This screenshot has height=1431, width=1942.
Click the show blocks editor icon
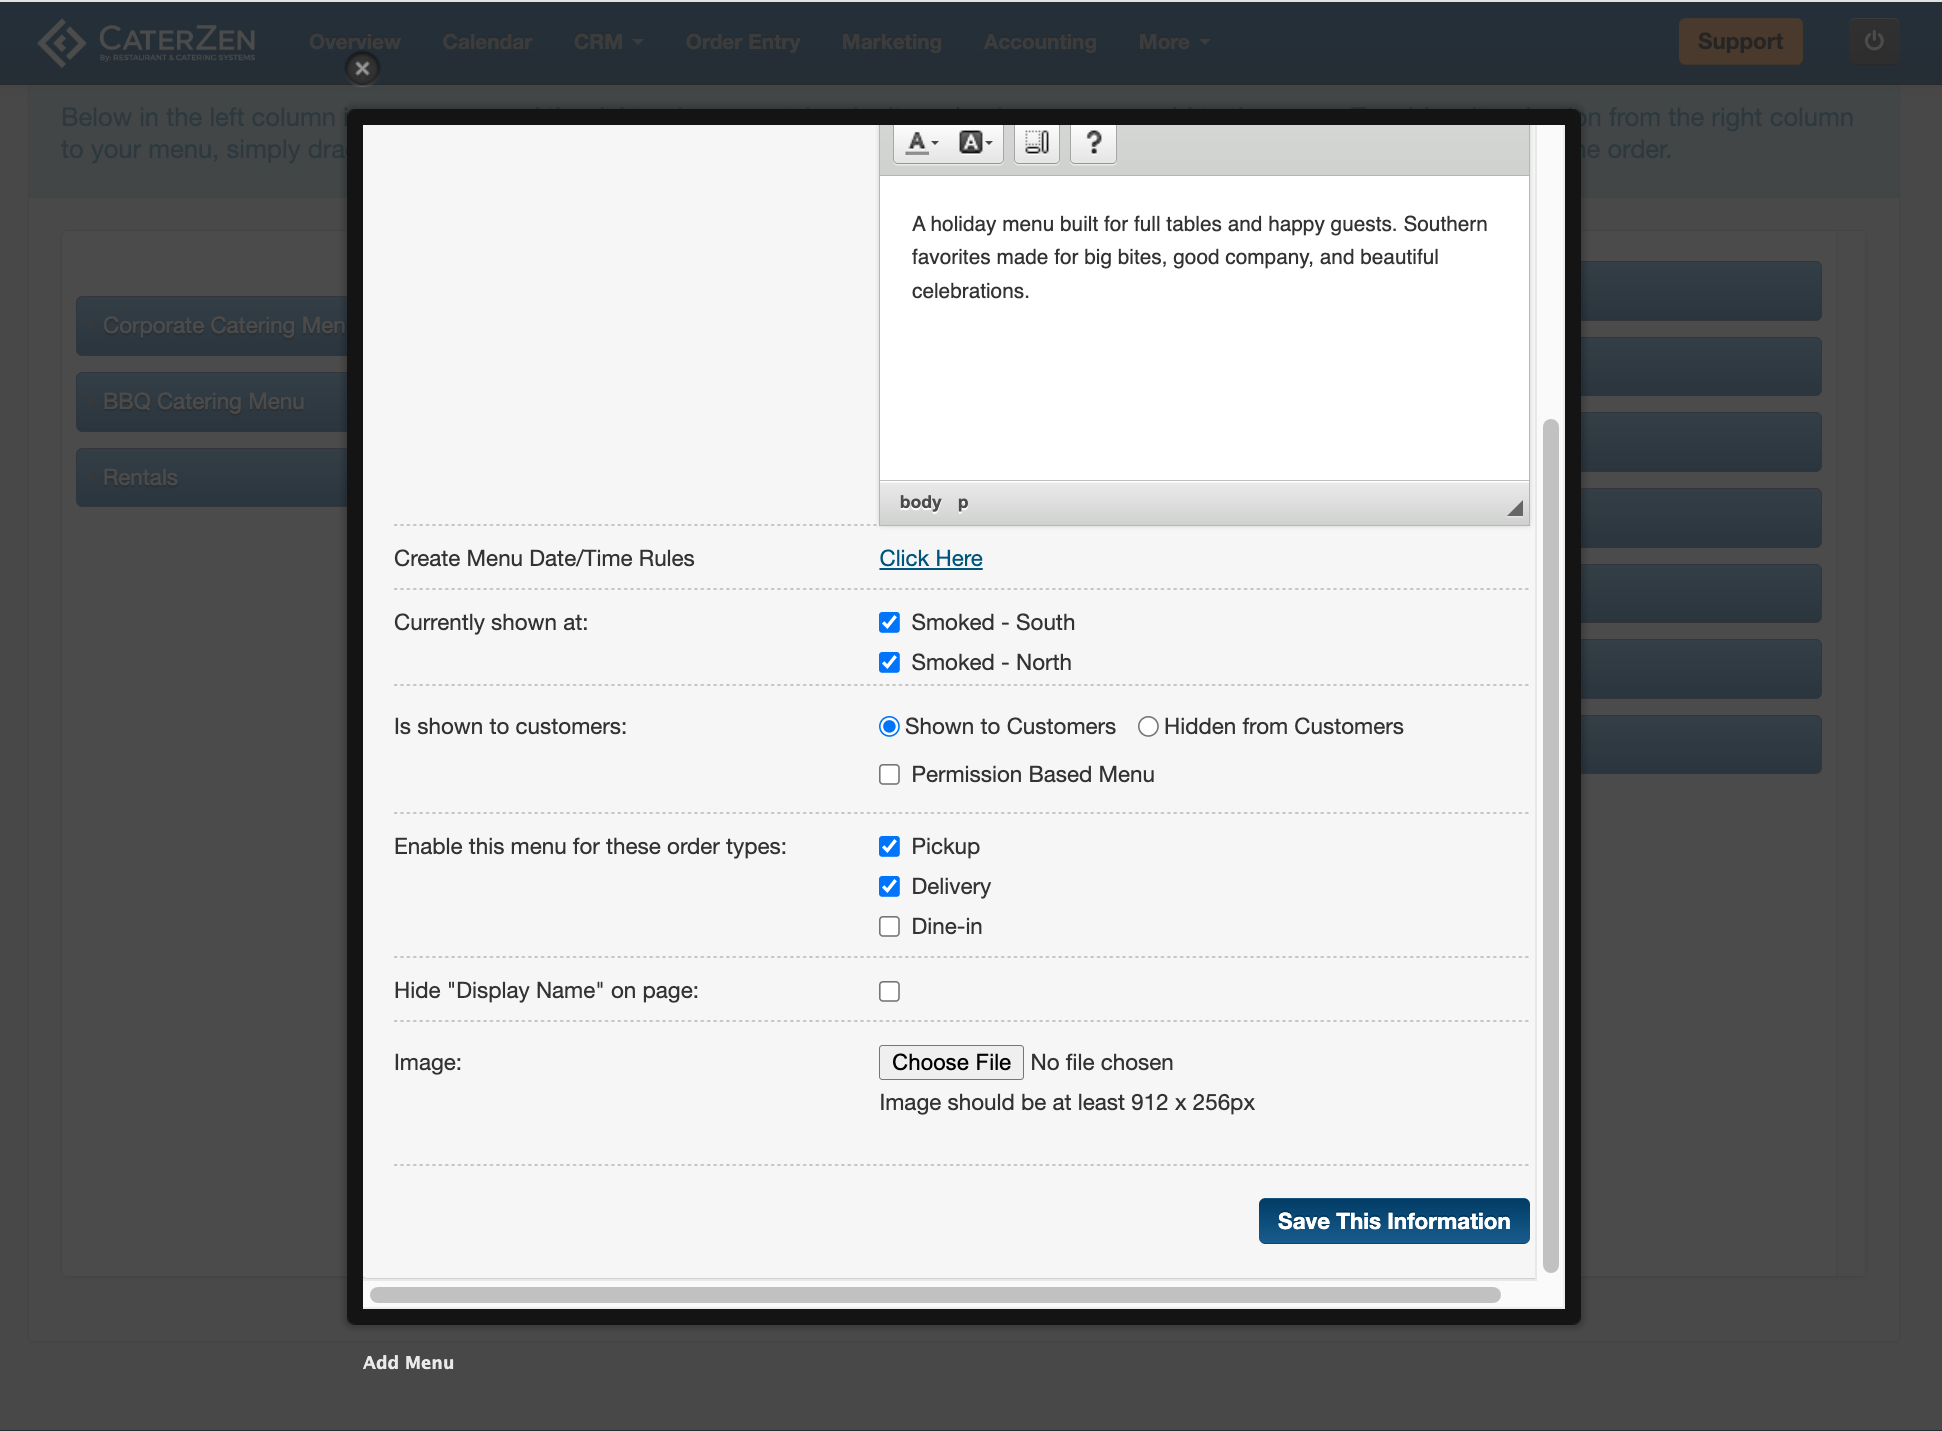click(x=1037, y=144)
